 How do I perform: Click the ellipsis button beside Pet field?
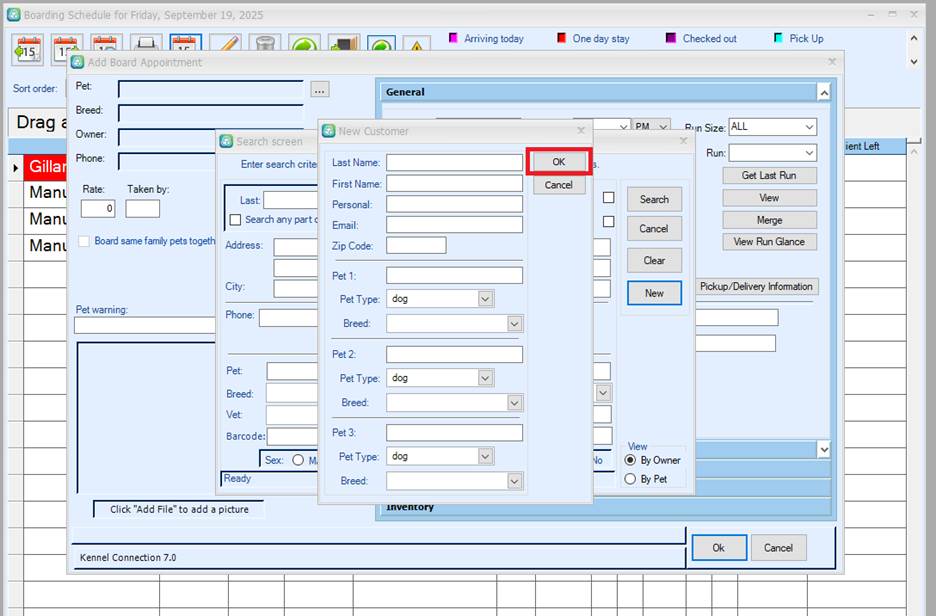pos(319,90)
